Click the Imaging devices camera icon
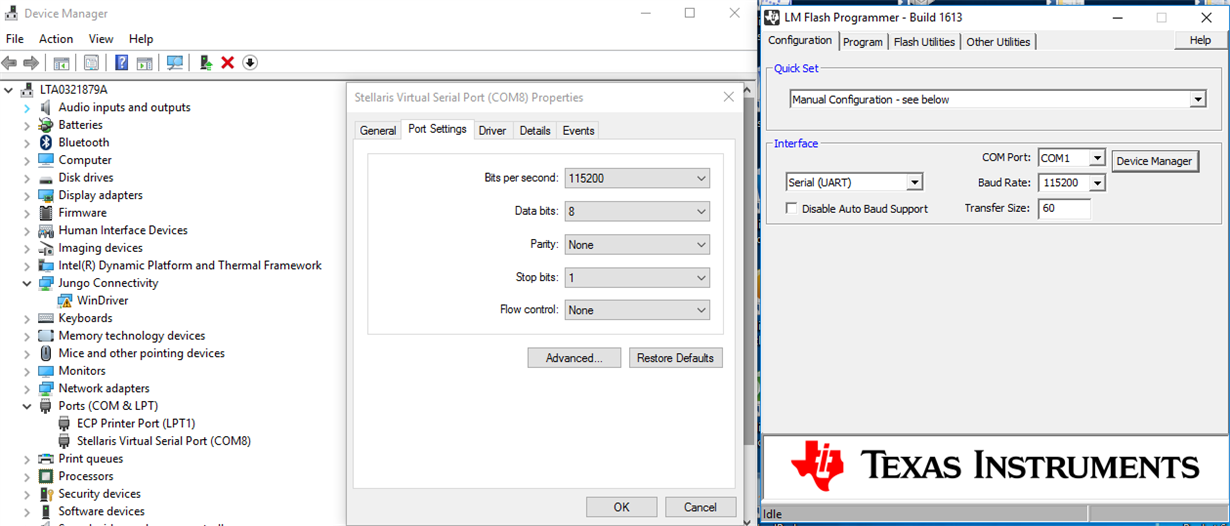1230x526 pixels. point(46,248)
